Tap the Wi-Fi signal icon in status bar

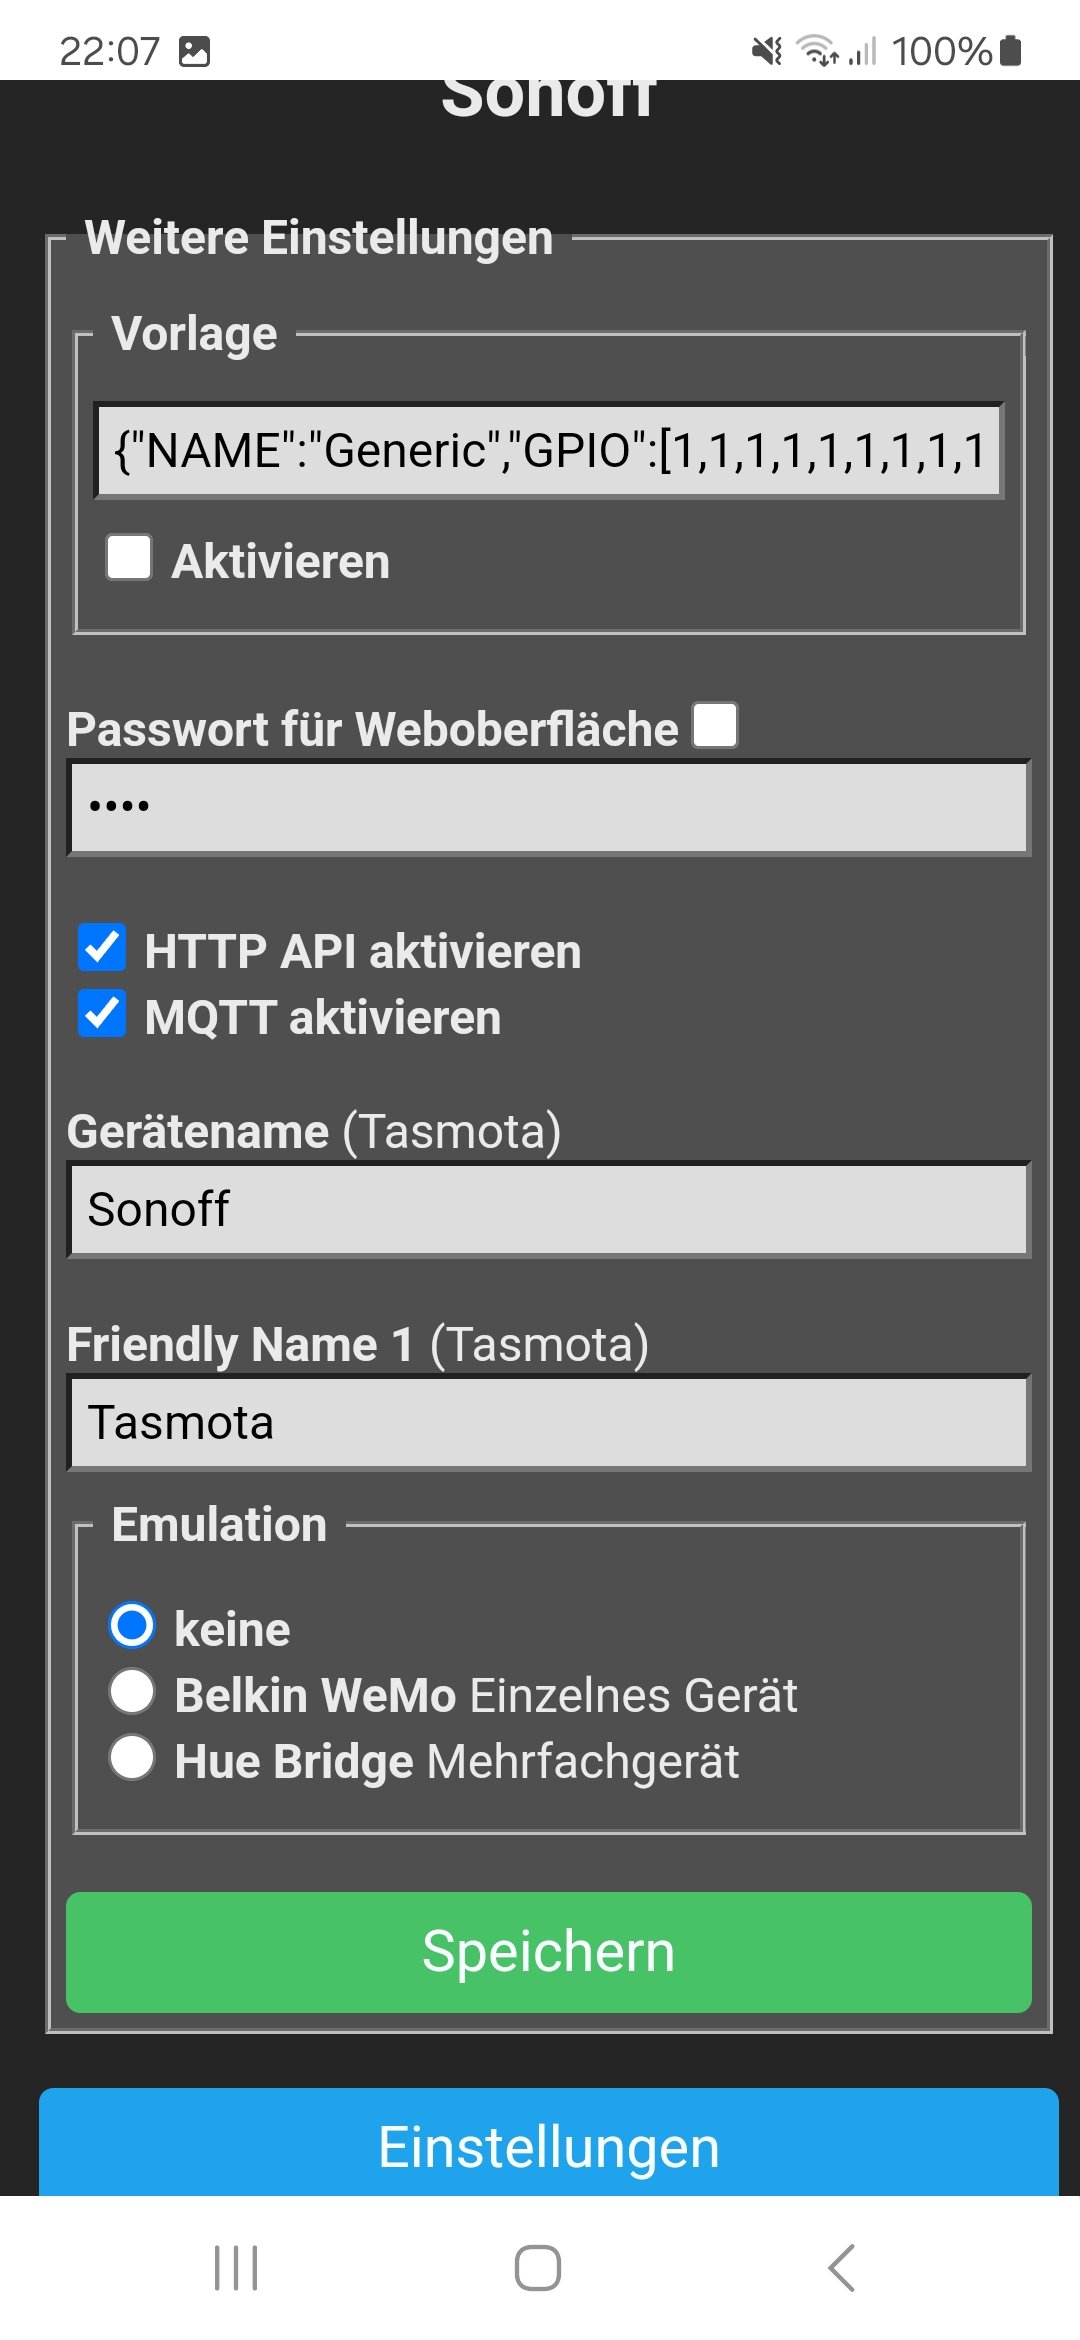pos(817,50)
